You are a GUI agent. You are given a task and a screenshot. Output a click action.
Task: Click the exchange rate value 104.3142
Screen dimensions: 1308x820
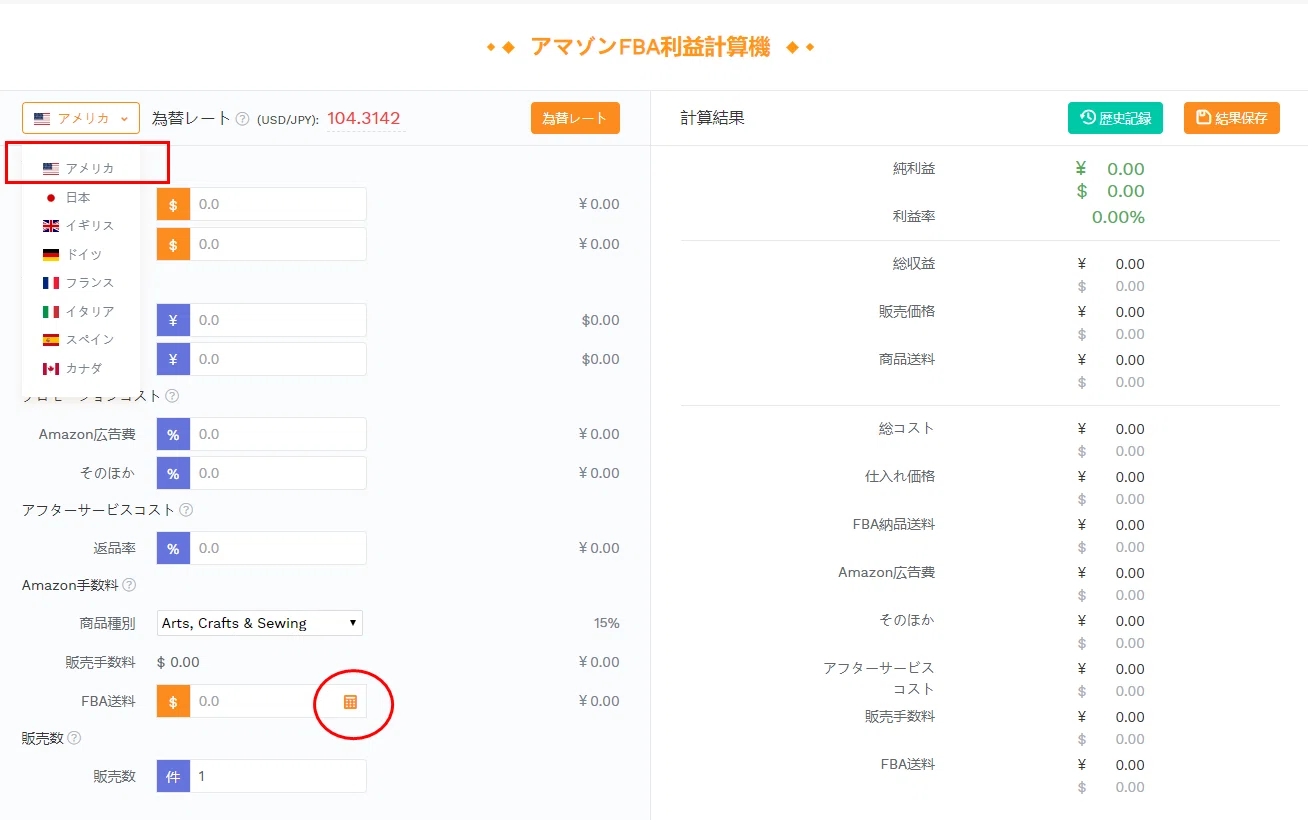click(x=365, y=118)
